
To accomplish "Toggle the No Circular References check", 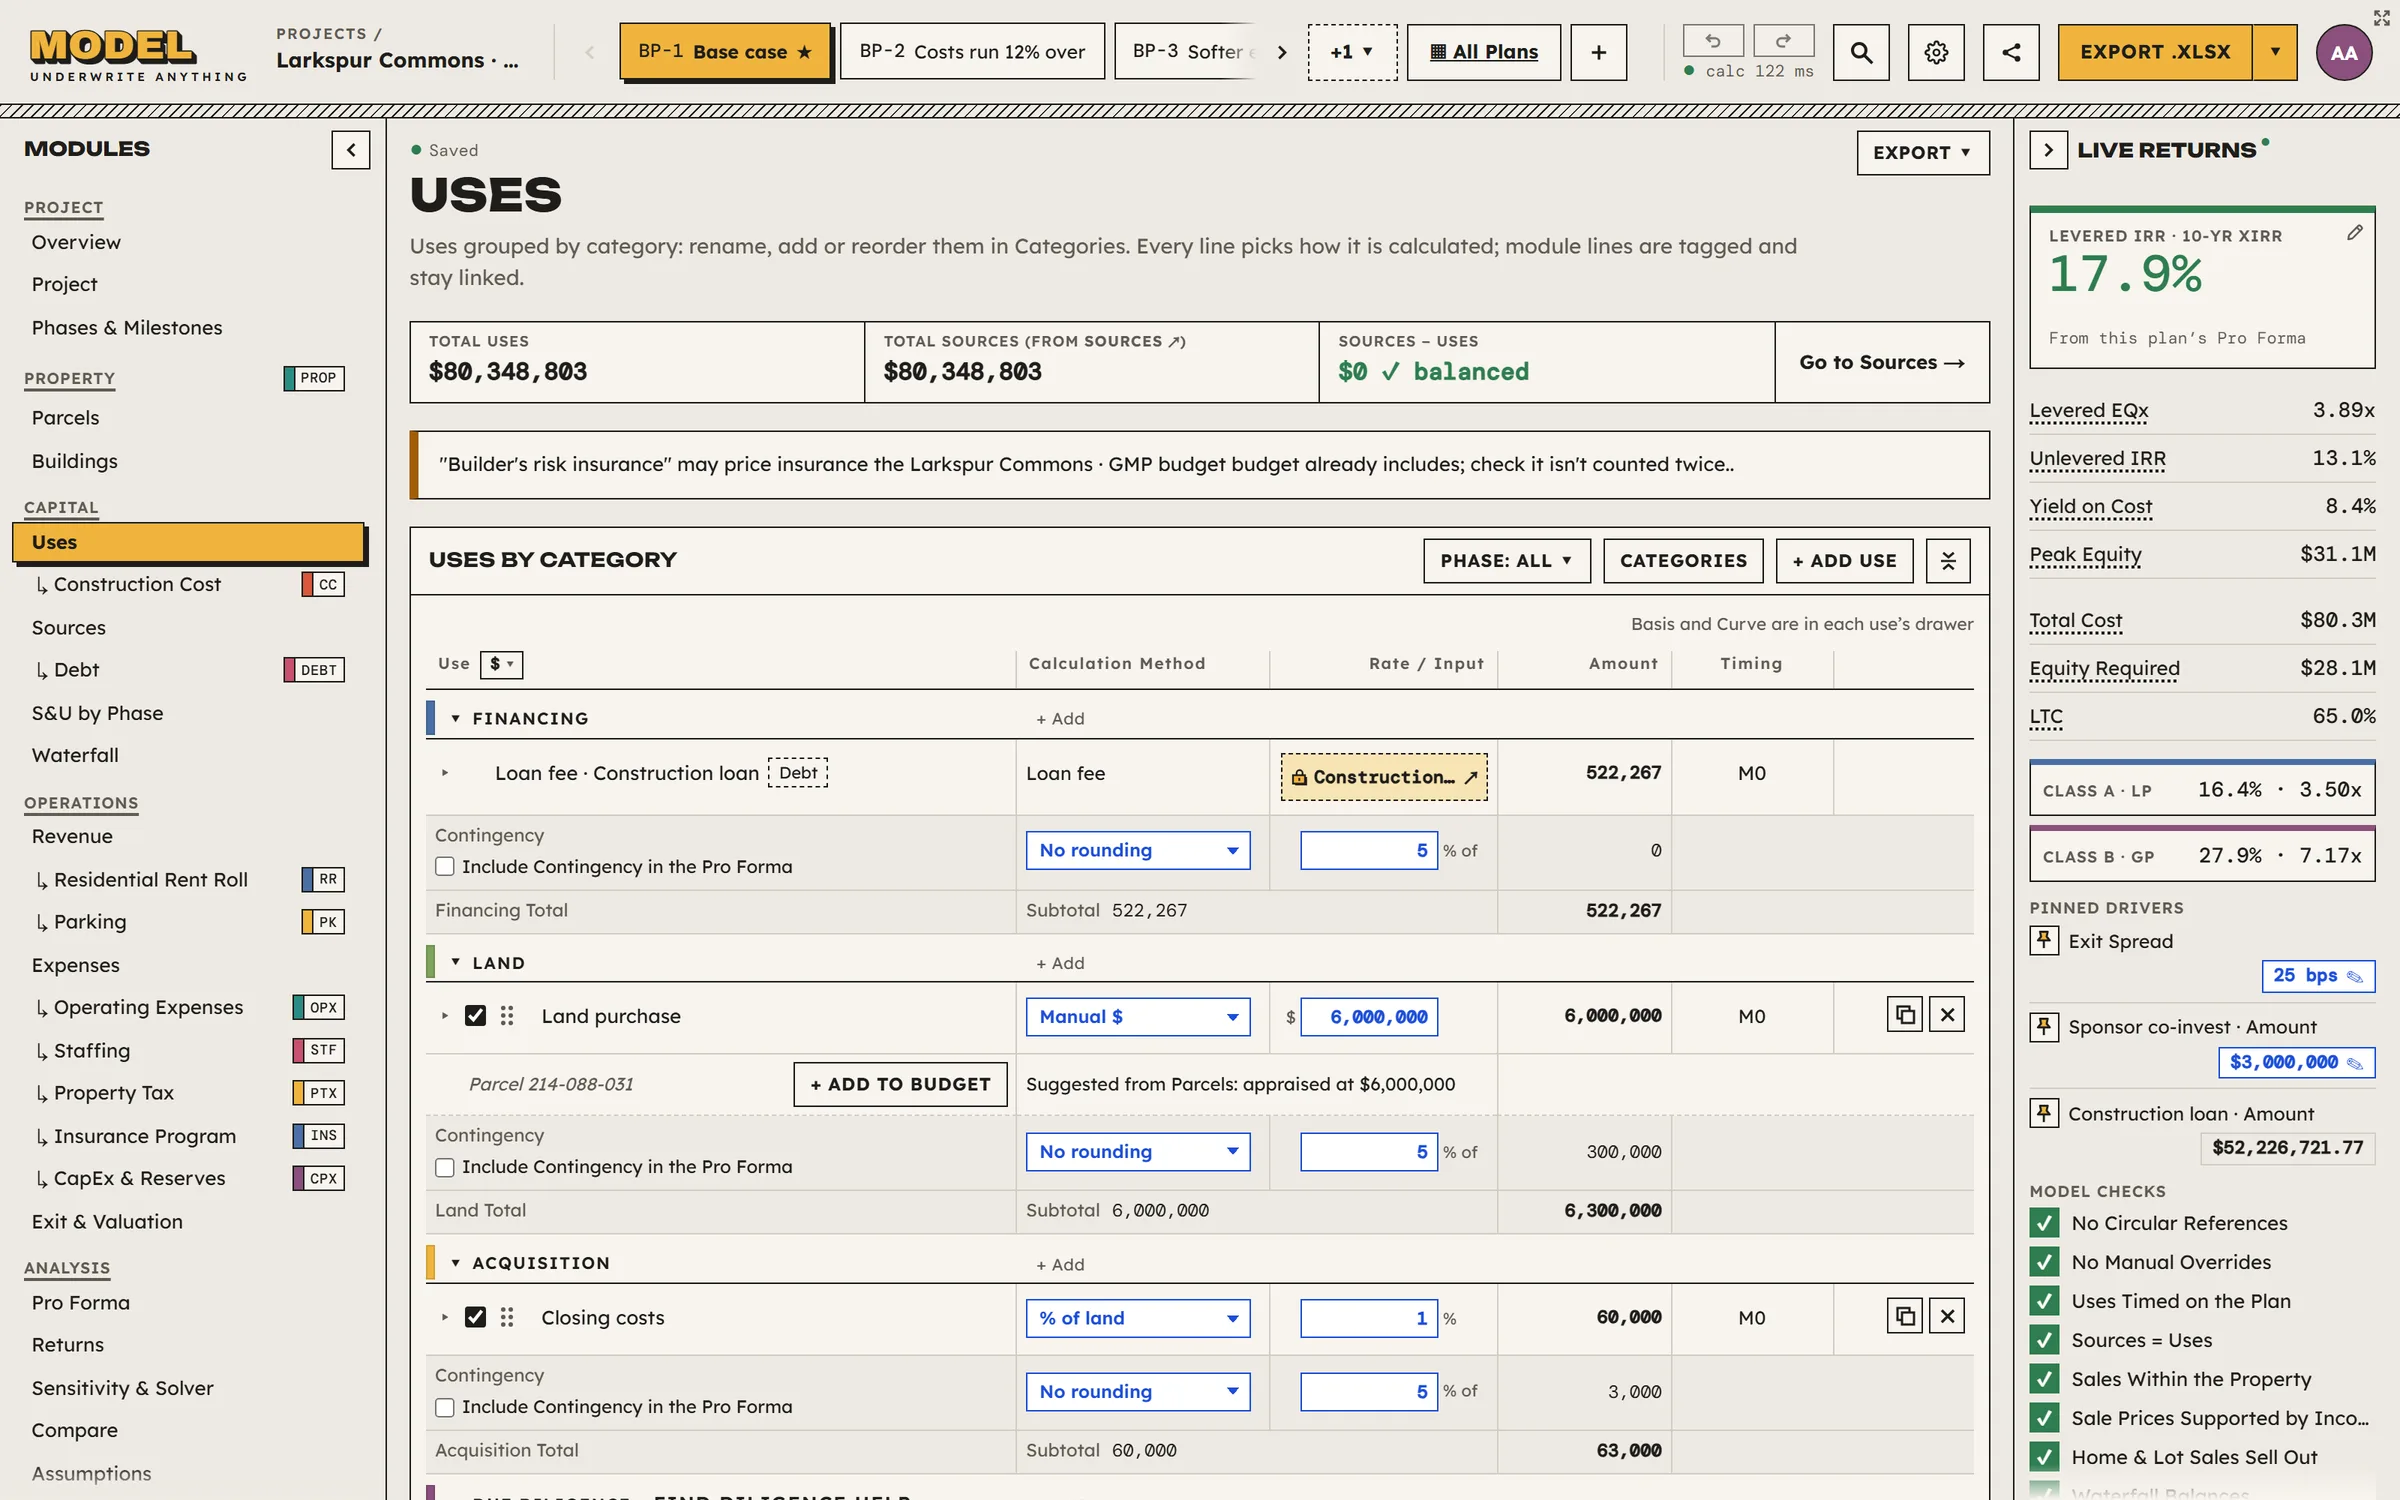I will (2044, 1223).
